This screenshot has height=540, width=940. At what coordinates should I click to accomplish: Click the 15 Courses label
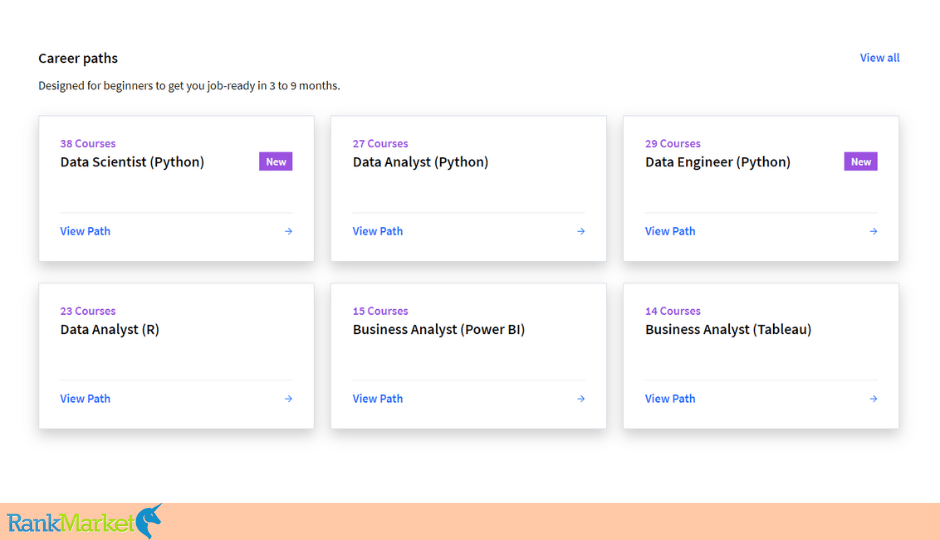pyautogui.click(x=380, y=311)
